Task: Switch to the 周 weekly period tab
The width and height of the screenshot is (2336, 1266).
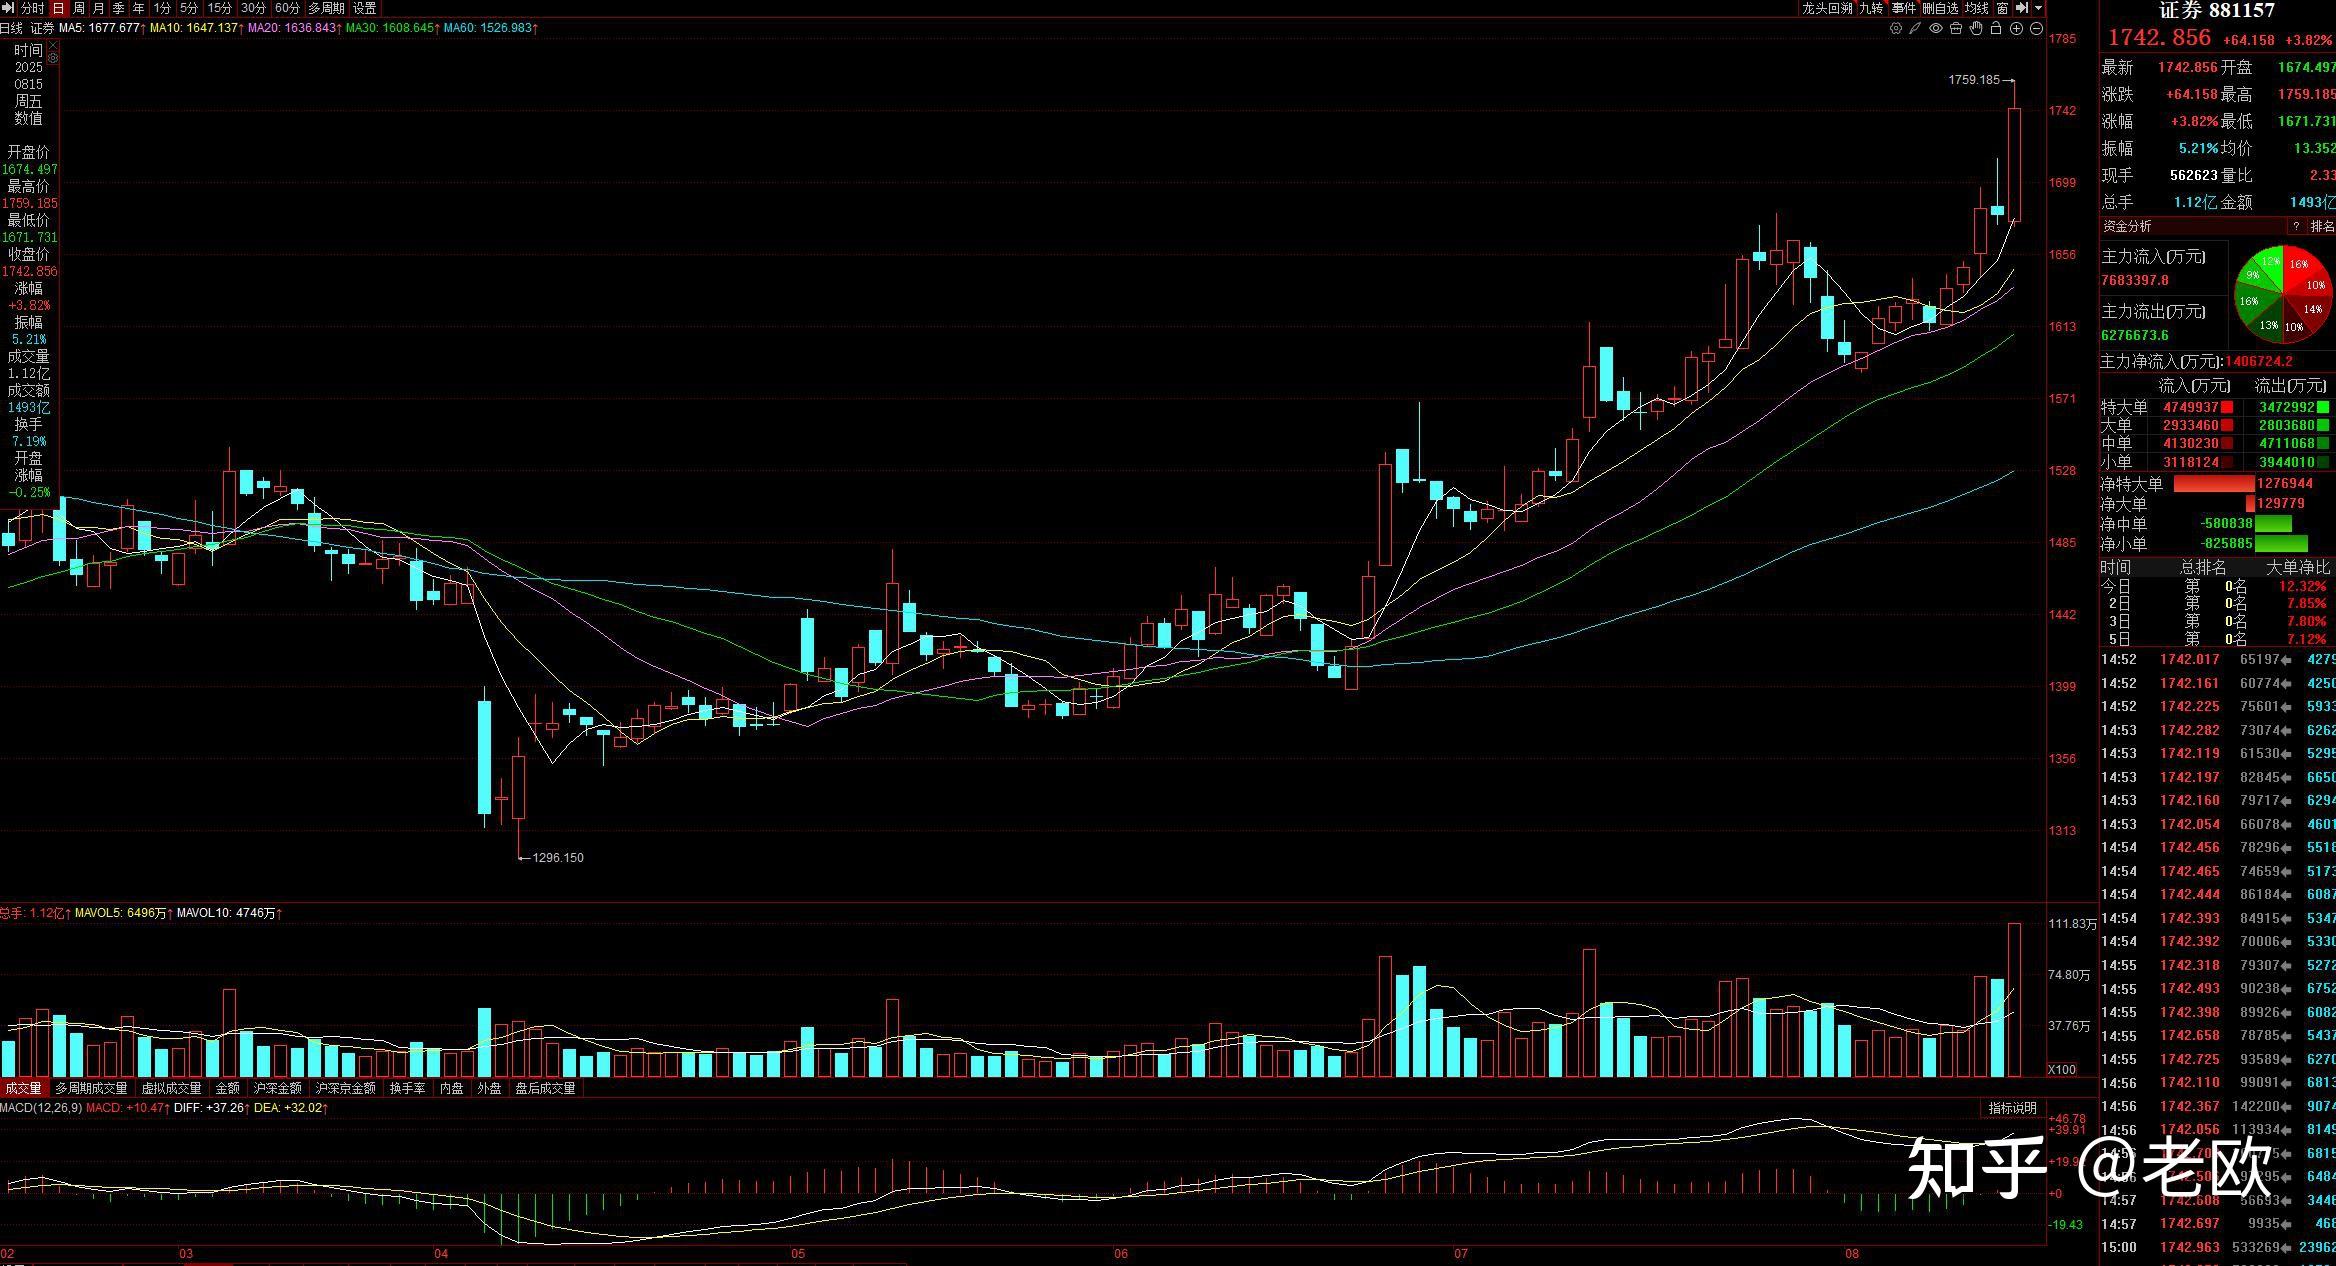Action: click(78, 8)
